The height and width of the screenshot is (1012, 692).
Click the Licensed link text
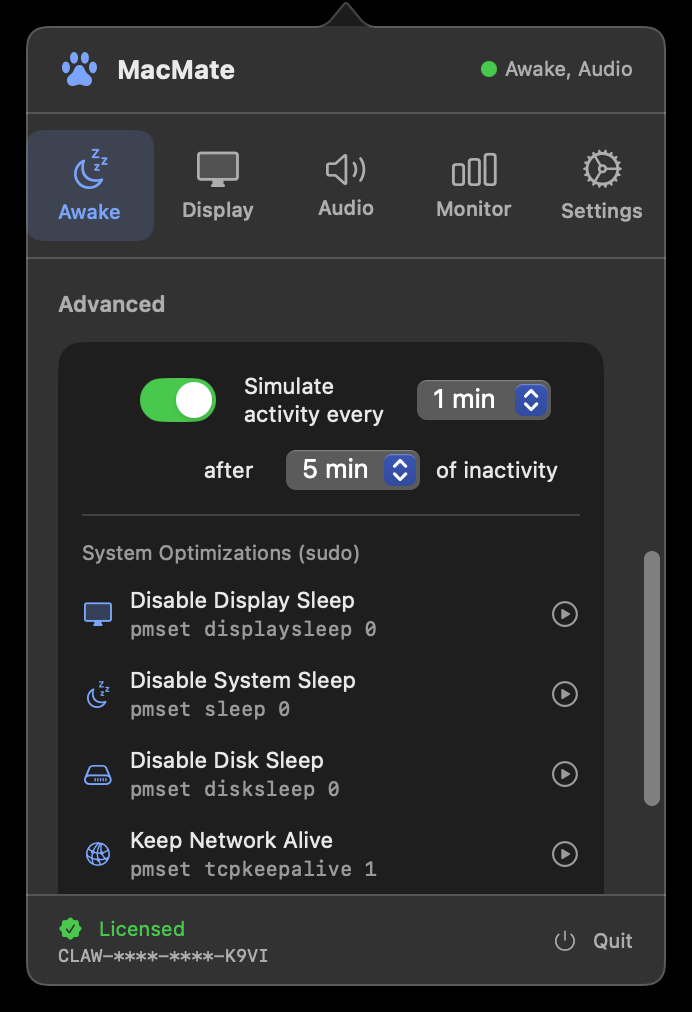point(141,929)
